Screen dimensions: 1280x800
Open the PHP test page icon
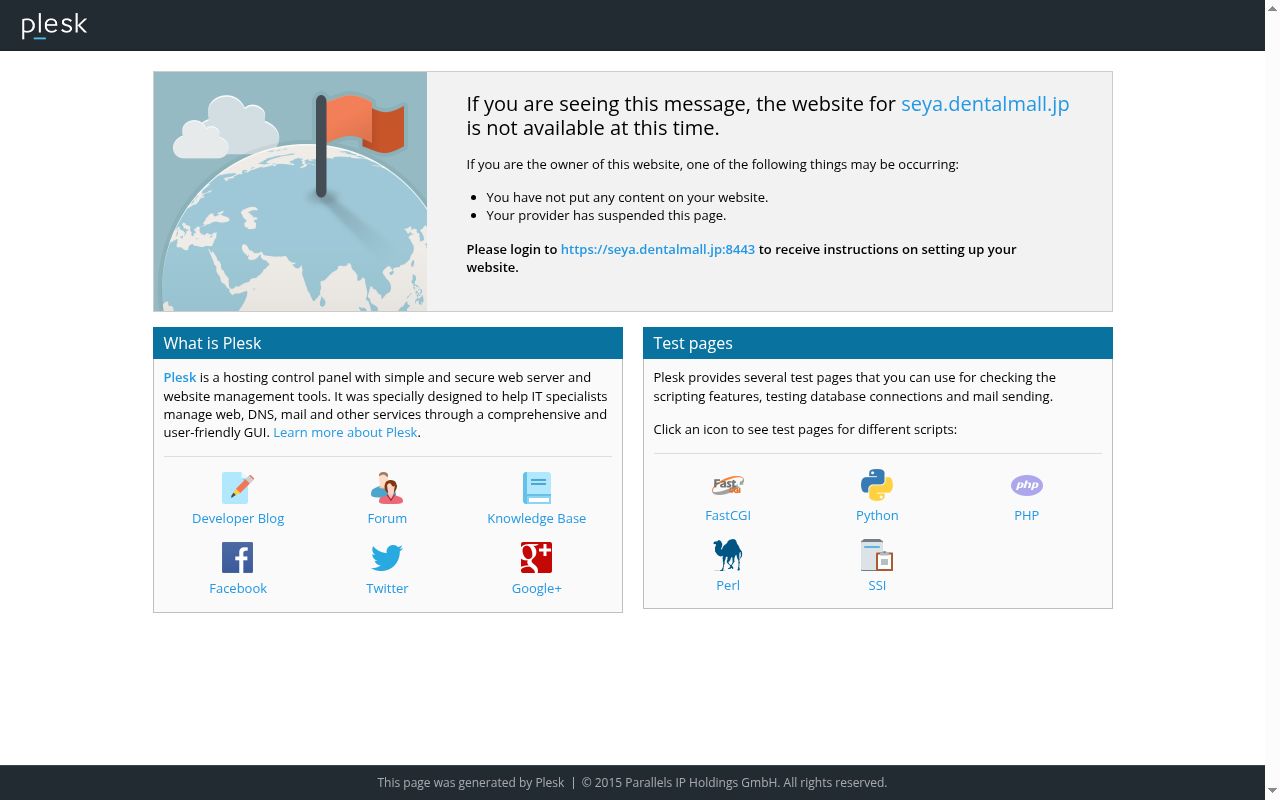[1027, 485]
